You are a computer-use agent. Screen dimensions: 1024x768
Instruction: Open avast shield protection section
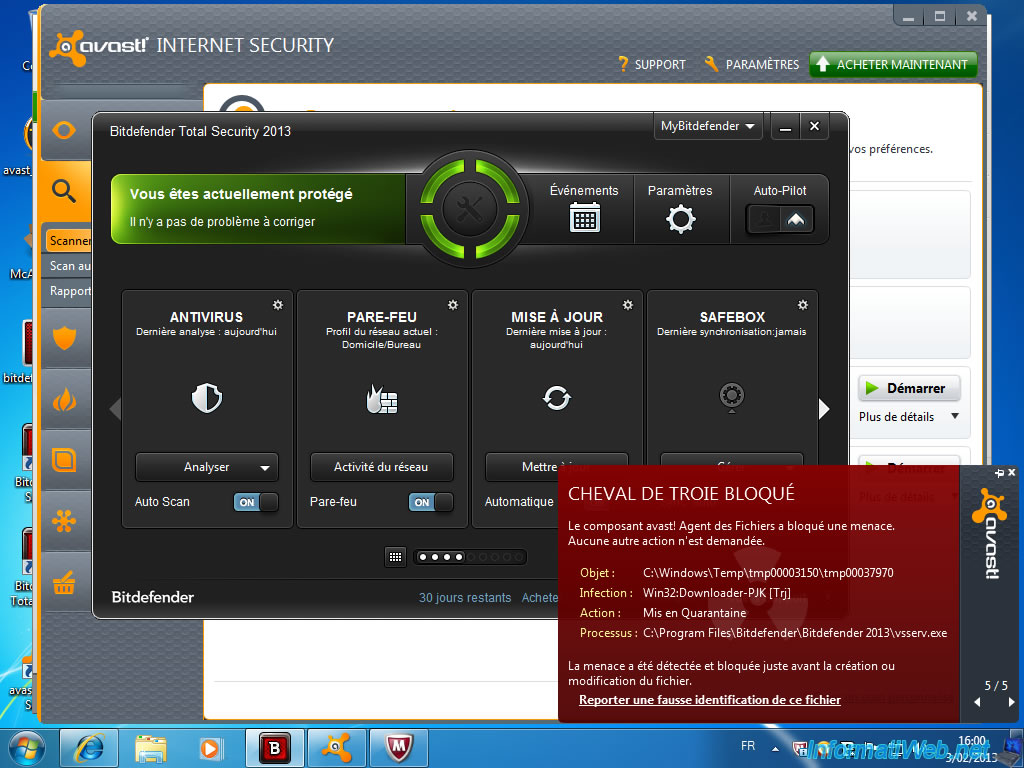pyautogui.click(x=64, y=338)
